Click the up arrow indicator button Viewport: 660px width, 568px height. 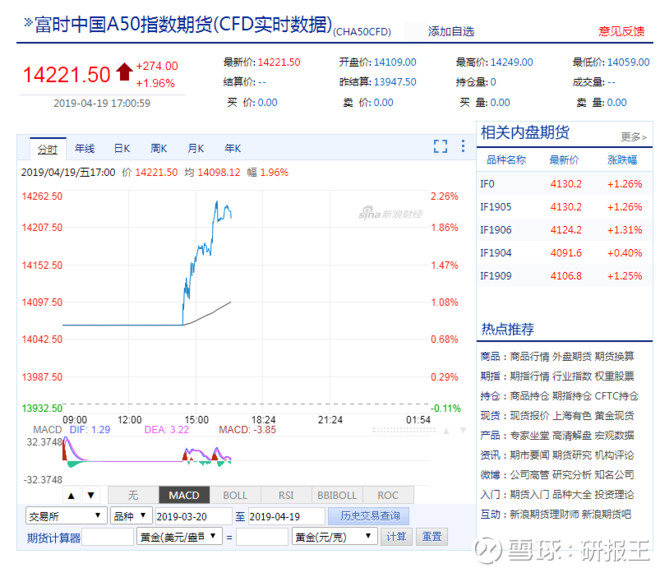pos(71,495)
